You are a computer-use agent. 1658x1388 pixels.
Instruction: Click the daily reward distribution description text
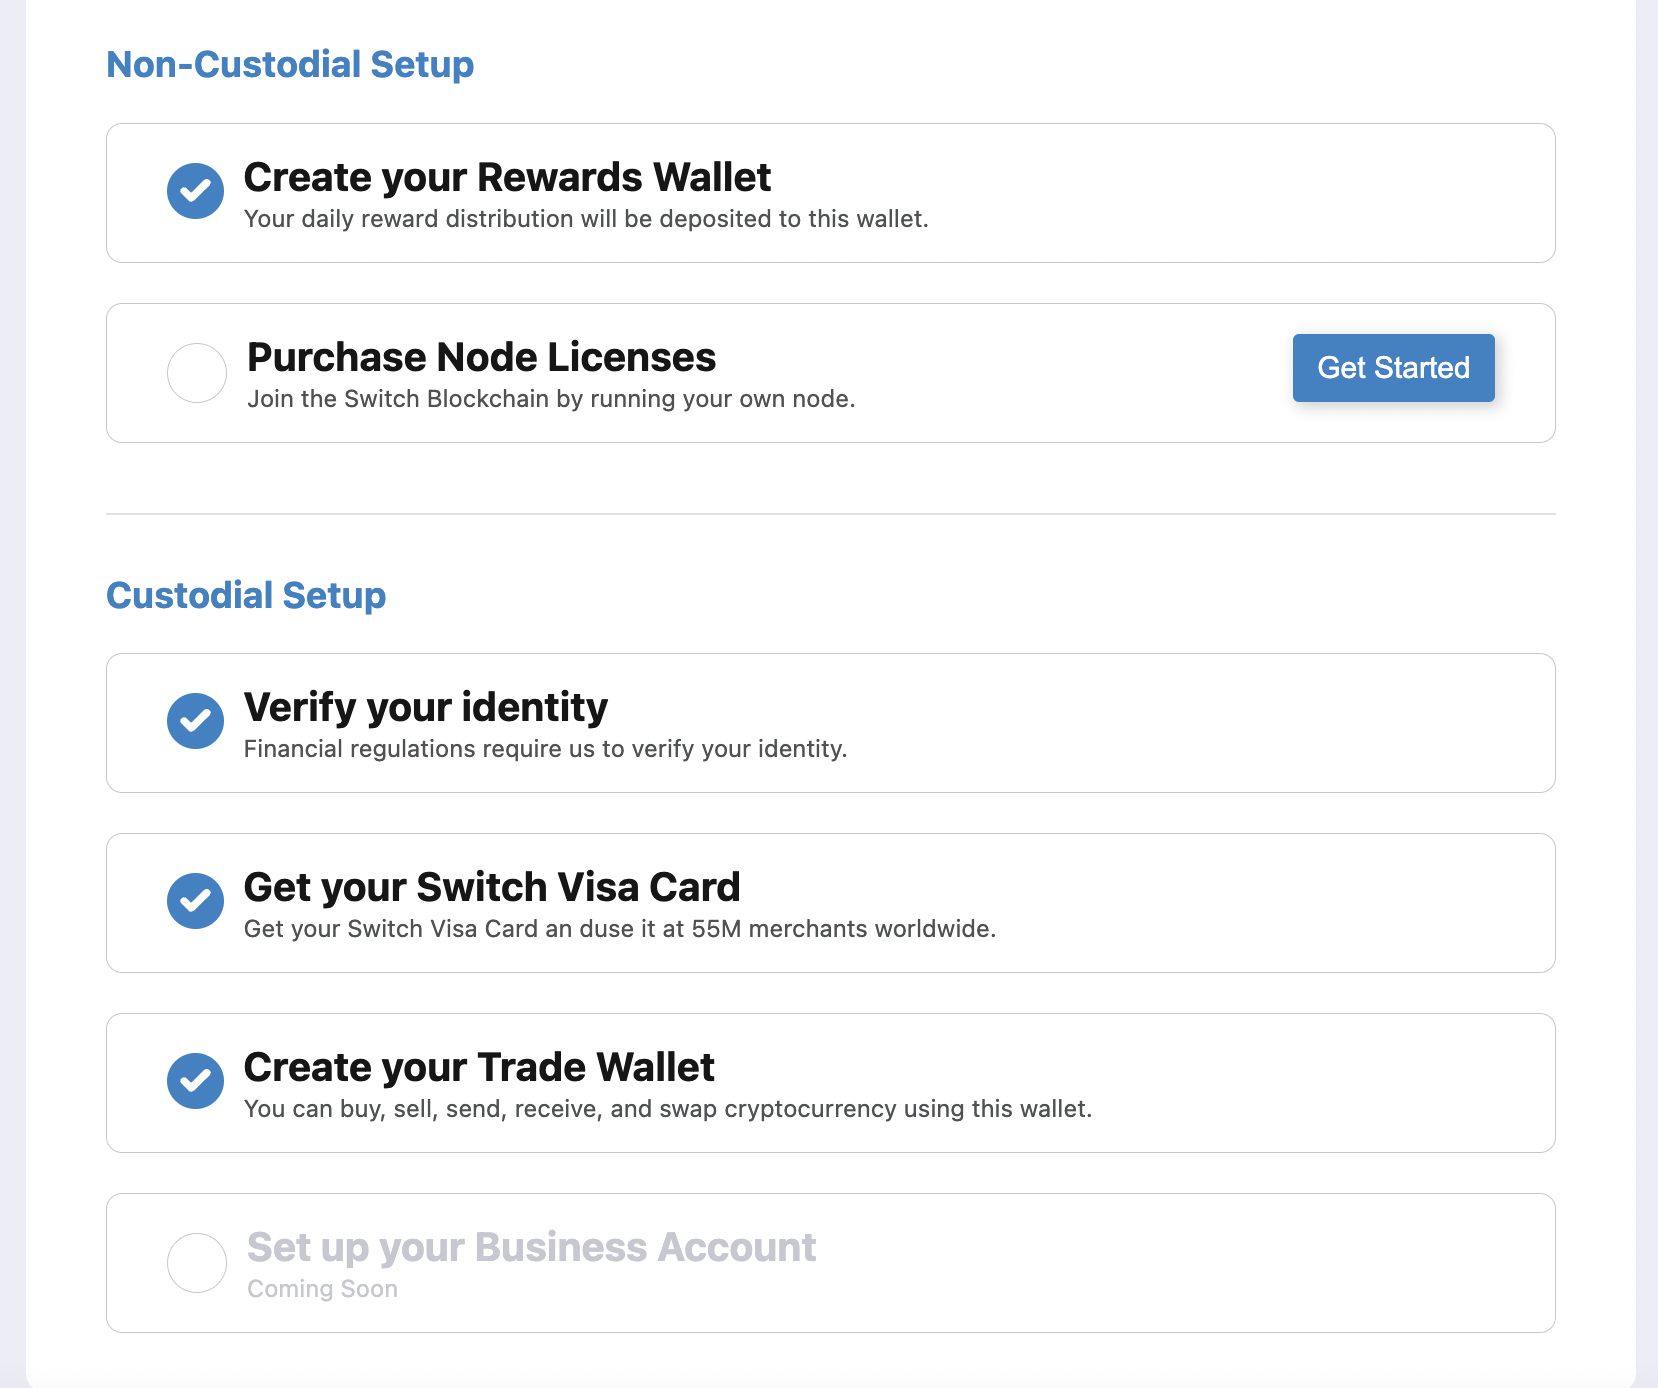586,219
